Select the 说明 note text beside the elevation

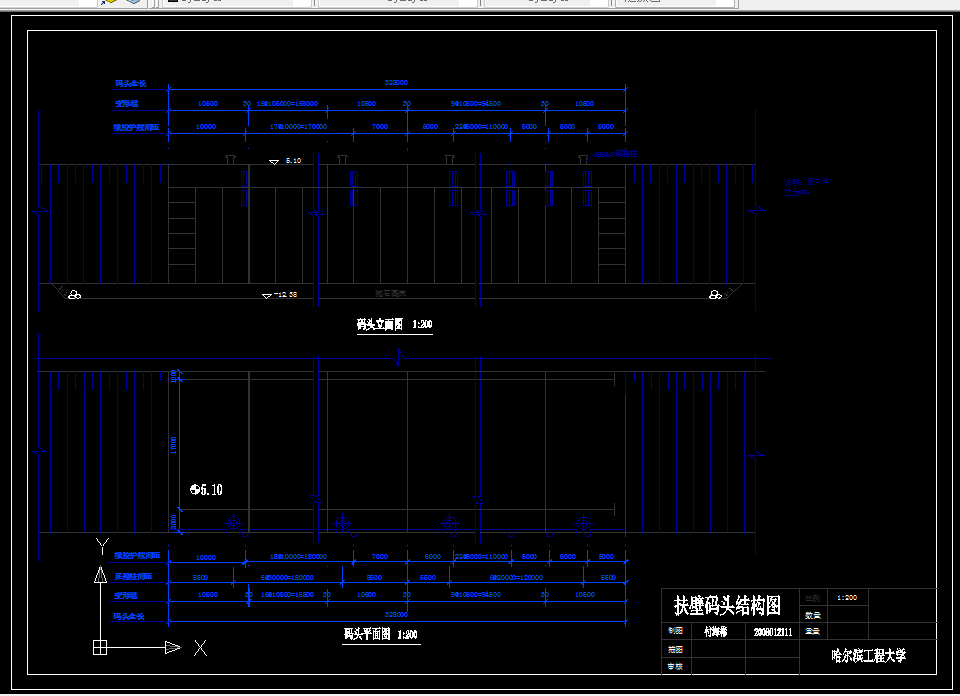pyautogui.click(x=807, y=187)
